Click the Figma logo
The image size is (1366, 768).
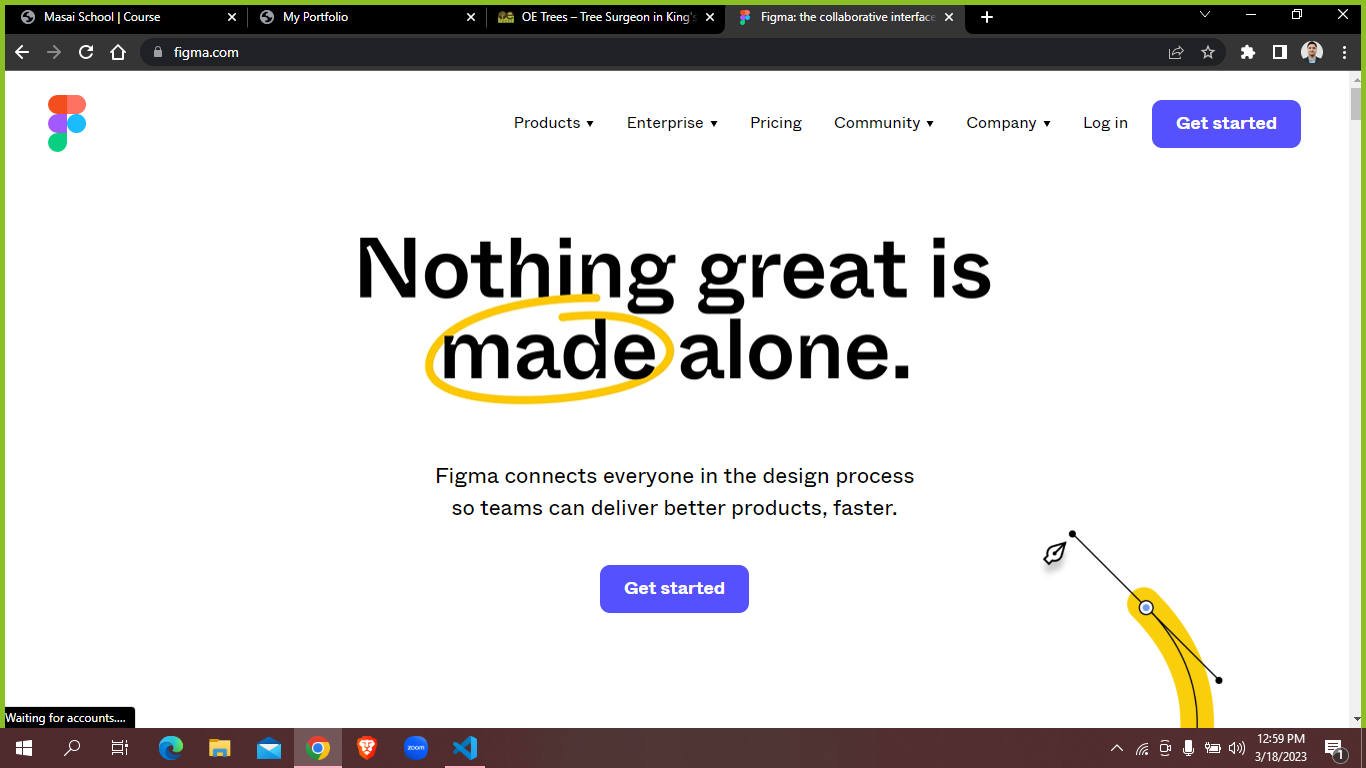67,123
